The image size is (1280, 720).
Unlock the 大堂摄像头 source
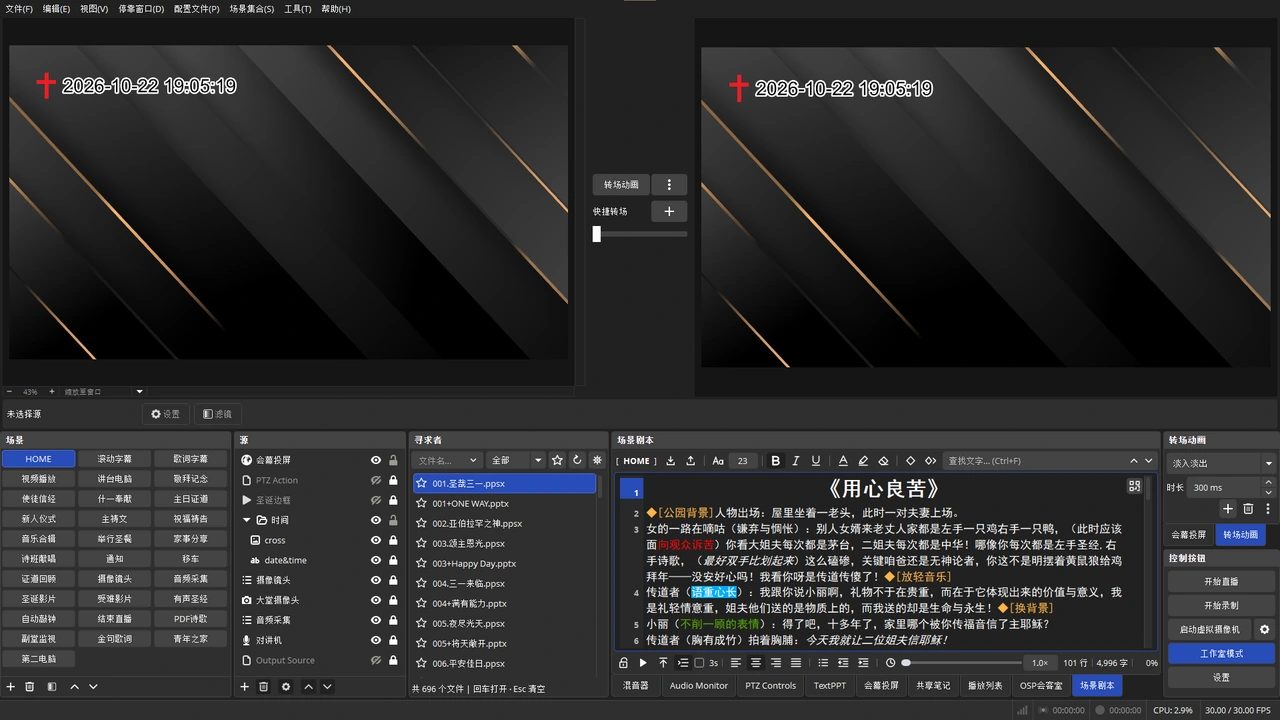pos(393,600)
